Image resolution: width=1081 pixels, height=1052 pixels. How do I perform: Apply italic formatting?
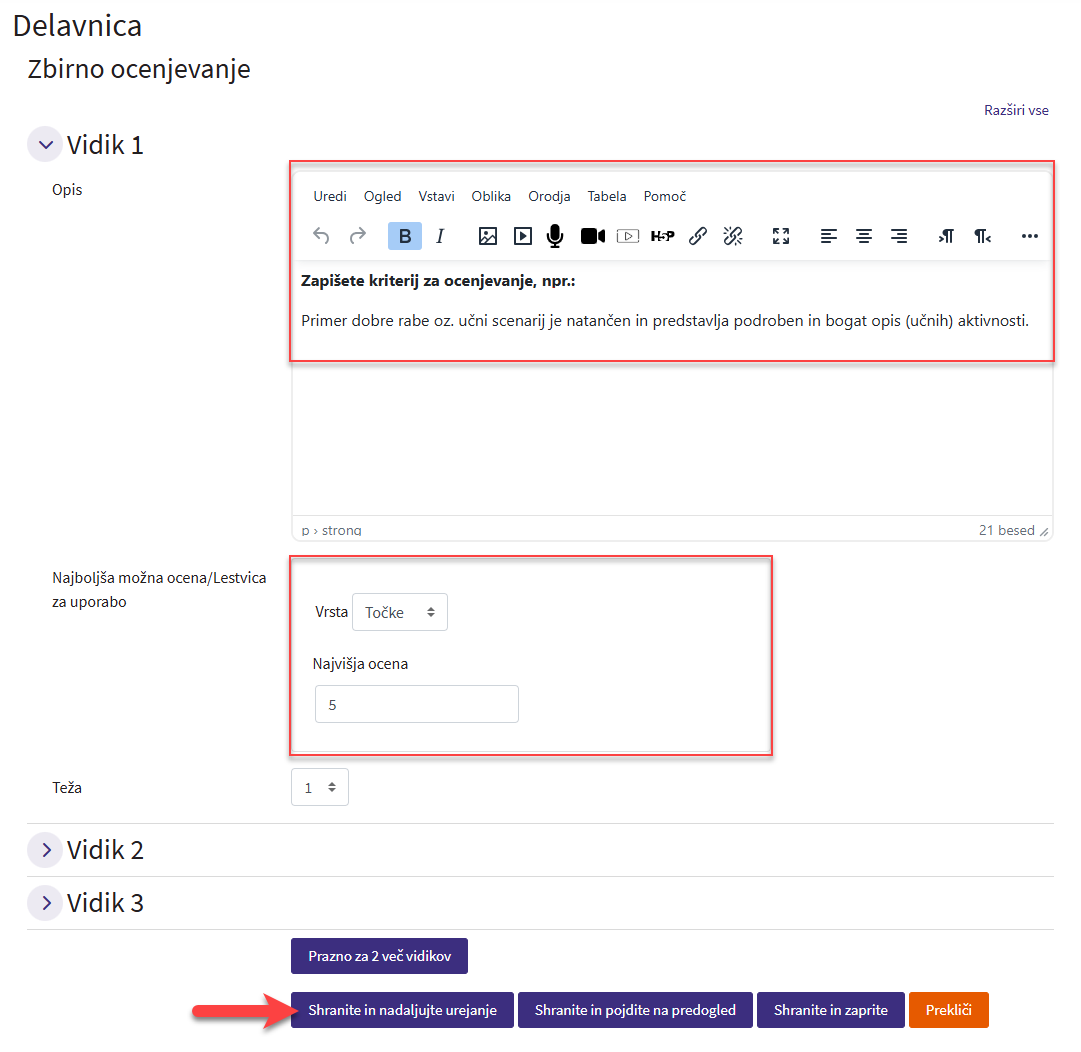(x=440, y=236)
